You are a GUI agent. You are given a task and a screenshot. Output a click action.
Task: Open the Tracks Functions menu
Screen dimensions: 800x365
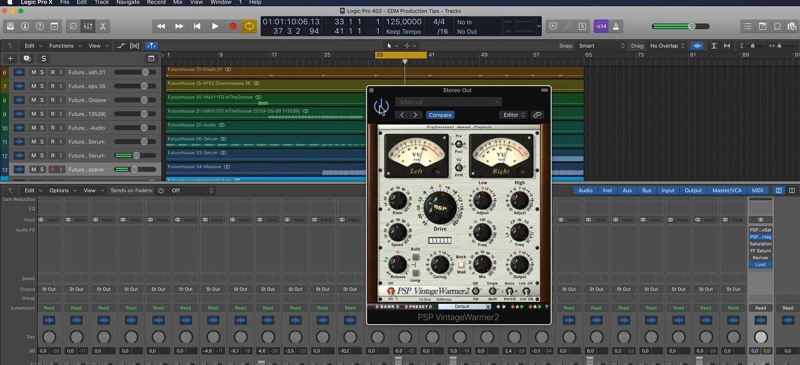point(65,46)
